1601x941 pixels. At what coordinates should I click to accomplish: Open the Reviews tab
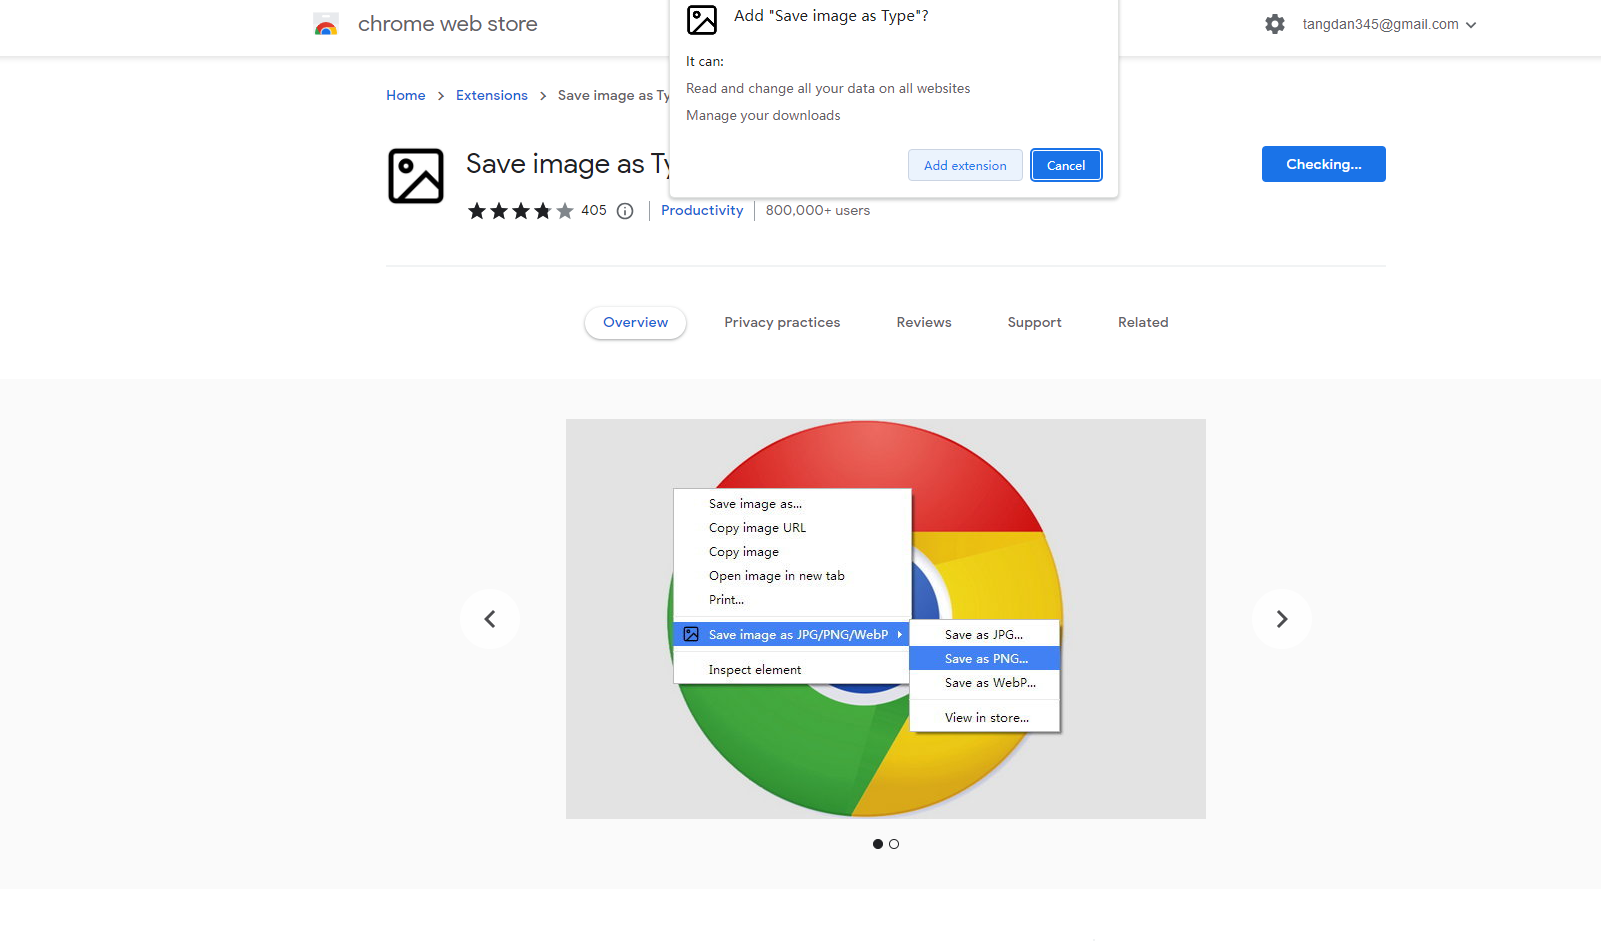tap(924, 323)
